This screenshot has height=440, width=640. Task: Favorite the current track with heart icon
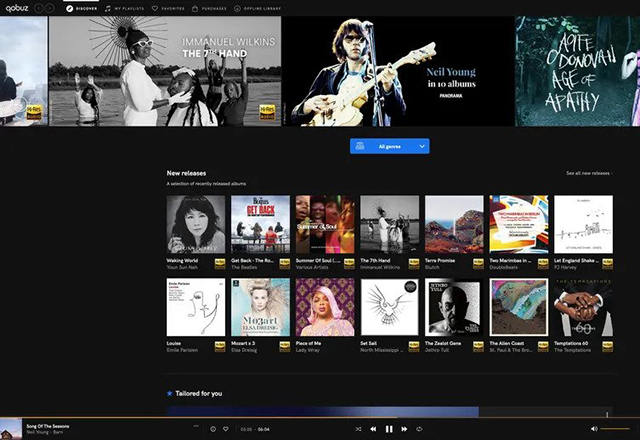click(x=226, y=429)
